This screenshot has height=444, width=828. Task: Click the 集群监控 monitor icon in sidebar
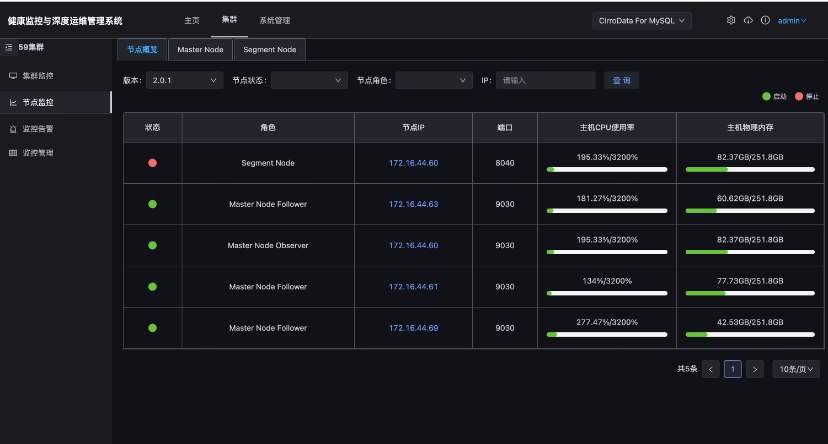point(12,76)
